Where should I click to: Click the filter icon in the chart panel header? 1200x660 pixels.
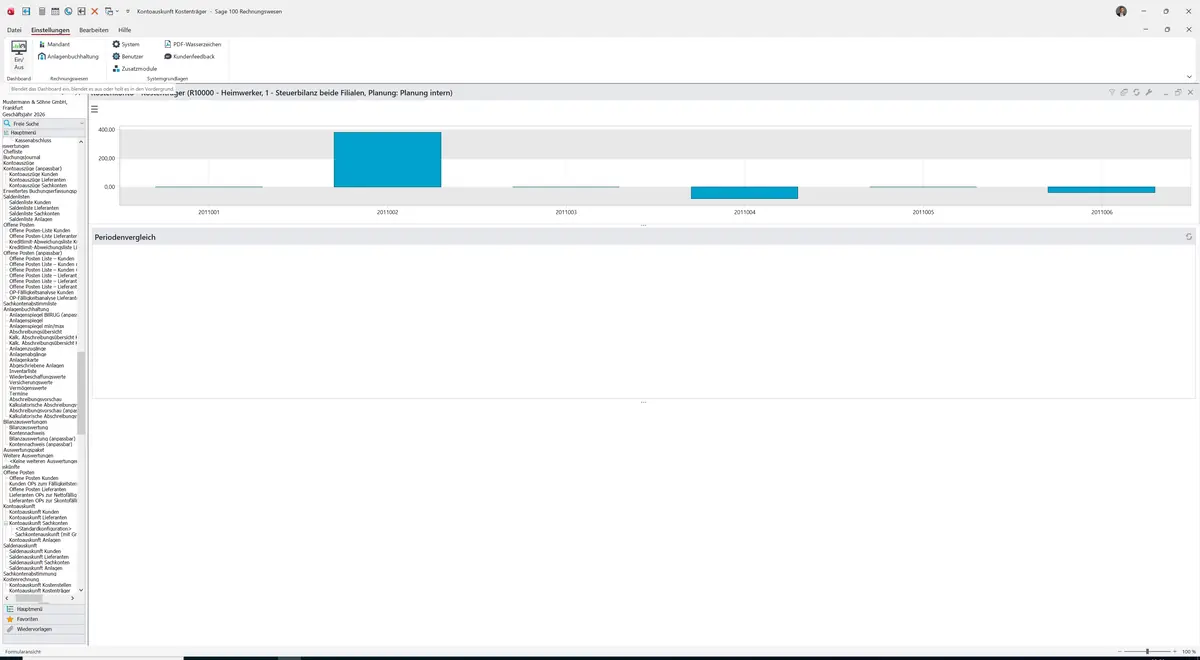[1112, 92]
